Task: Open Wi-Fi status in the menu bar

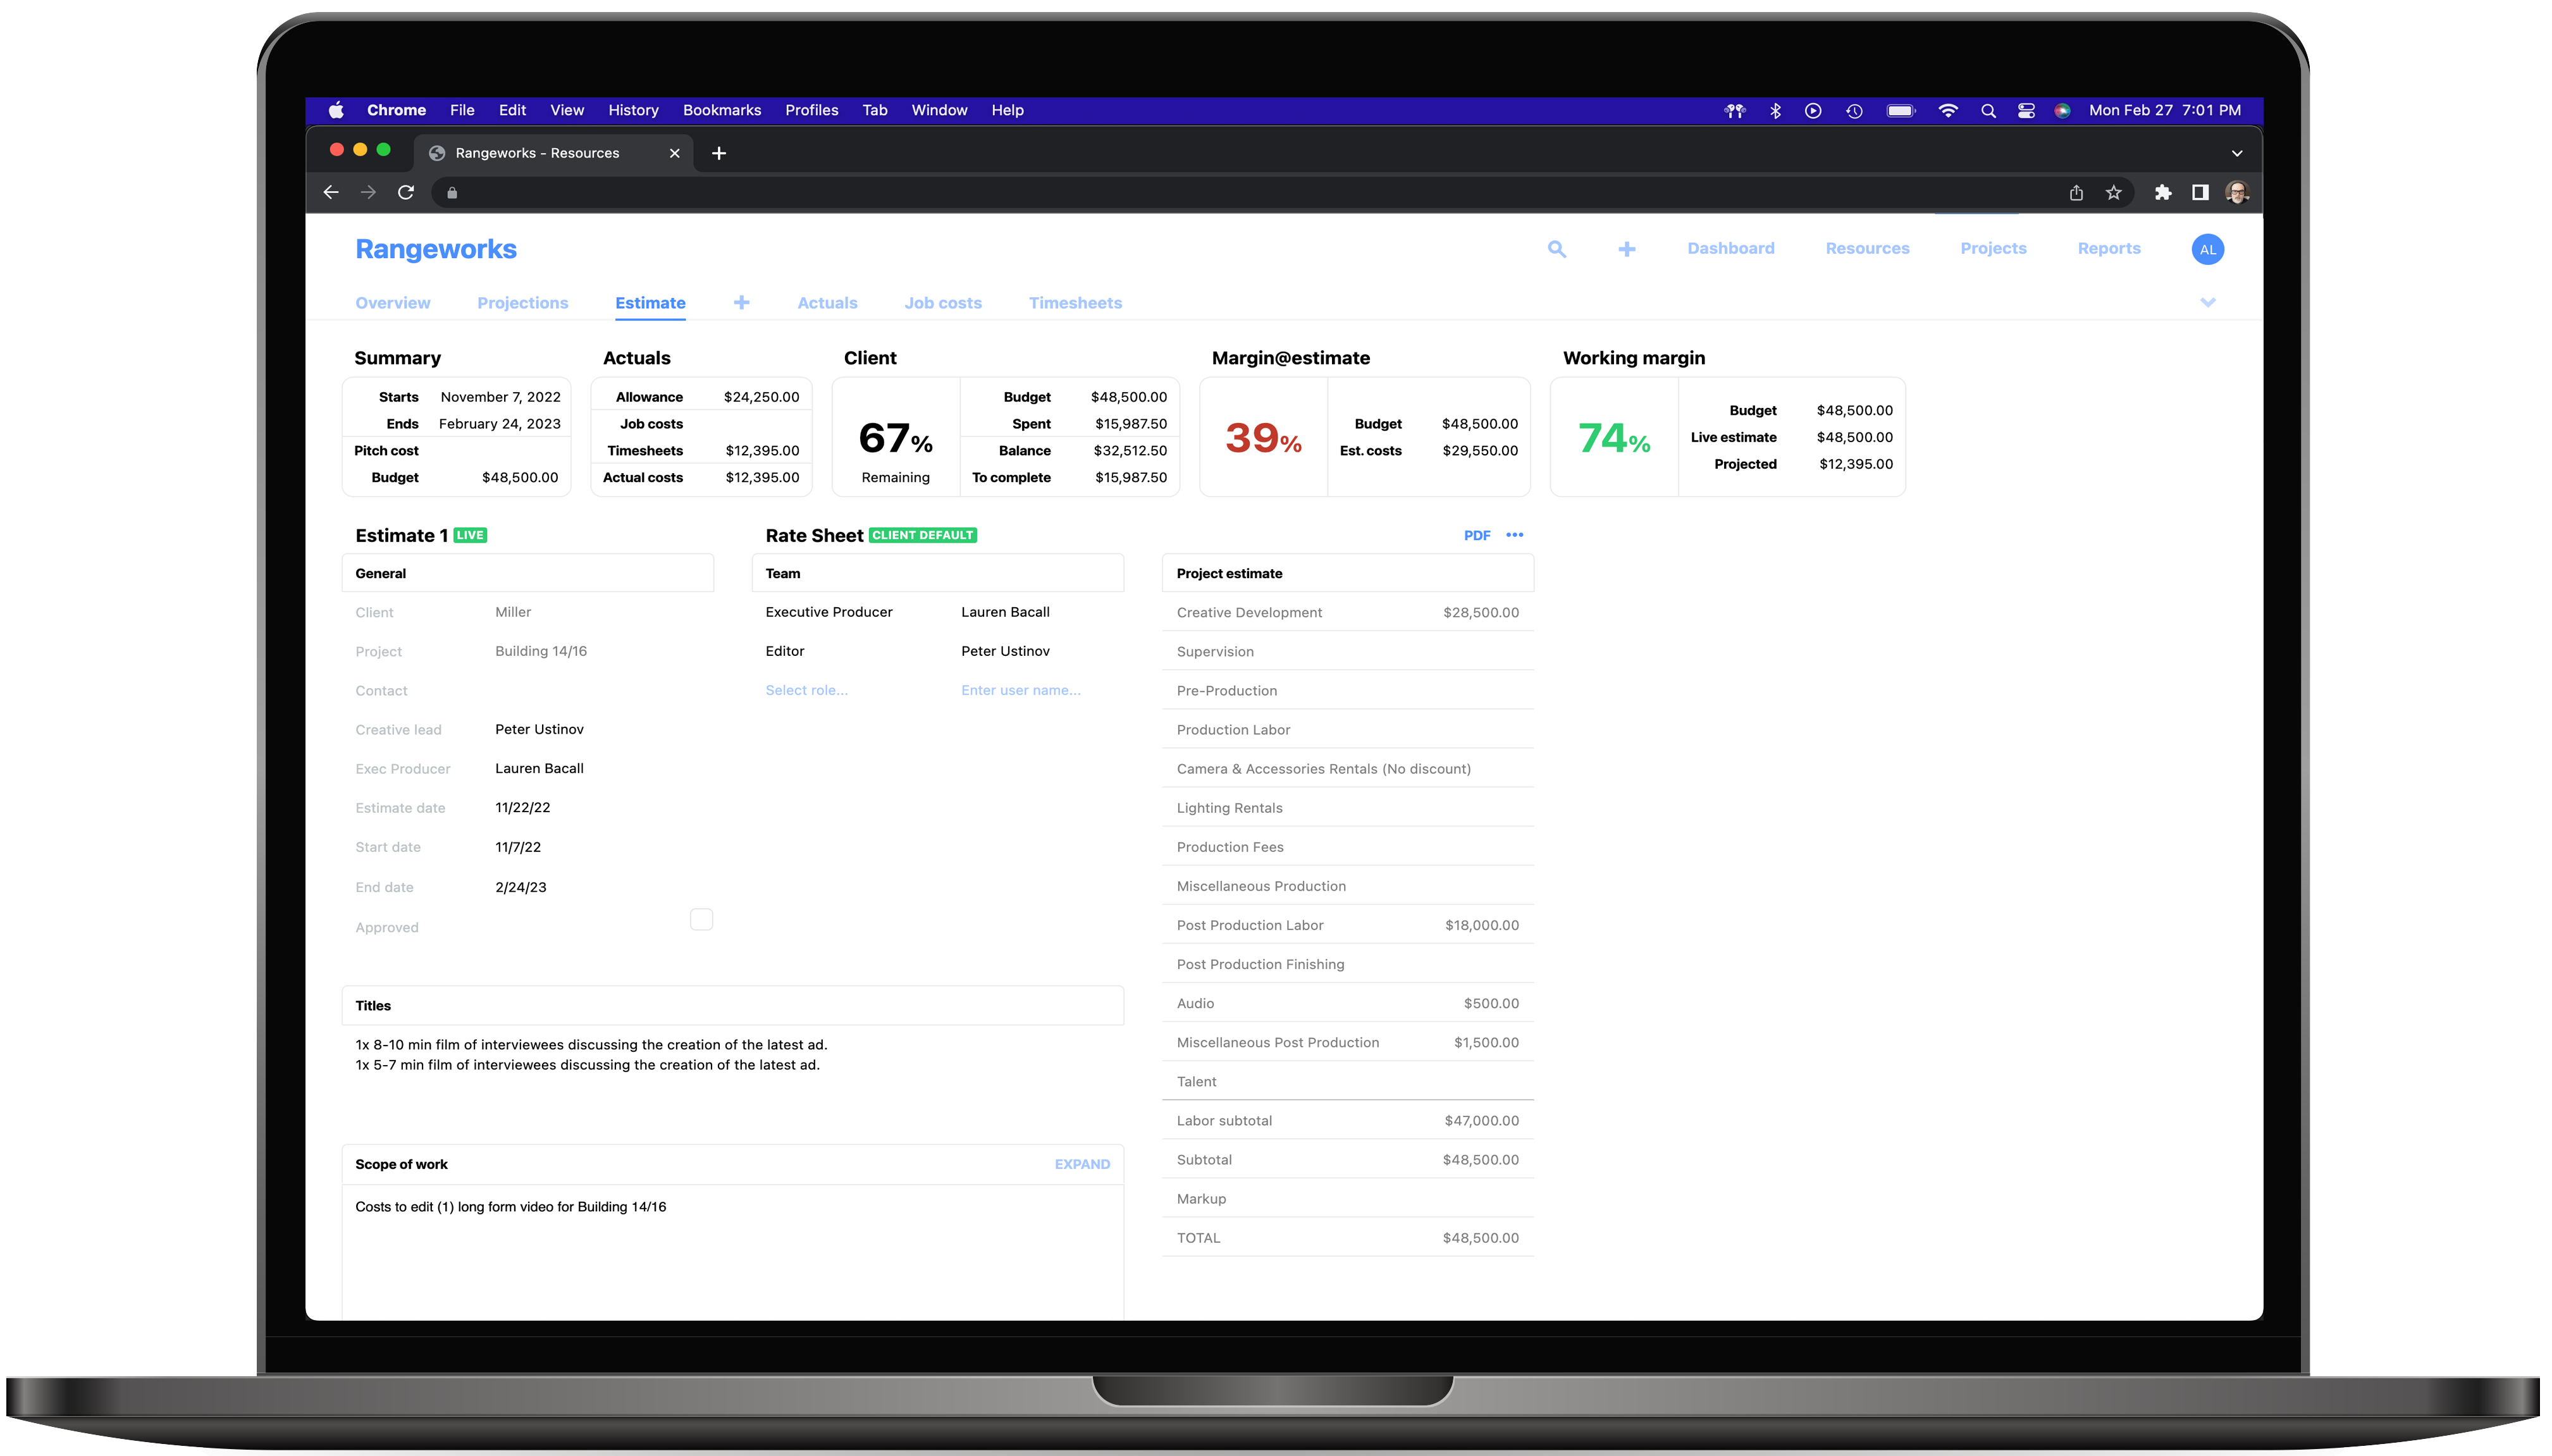Action: [1948, 111]
